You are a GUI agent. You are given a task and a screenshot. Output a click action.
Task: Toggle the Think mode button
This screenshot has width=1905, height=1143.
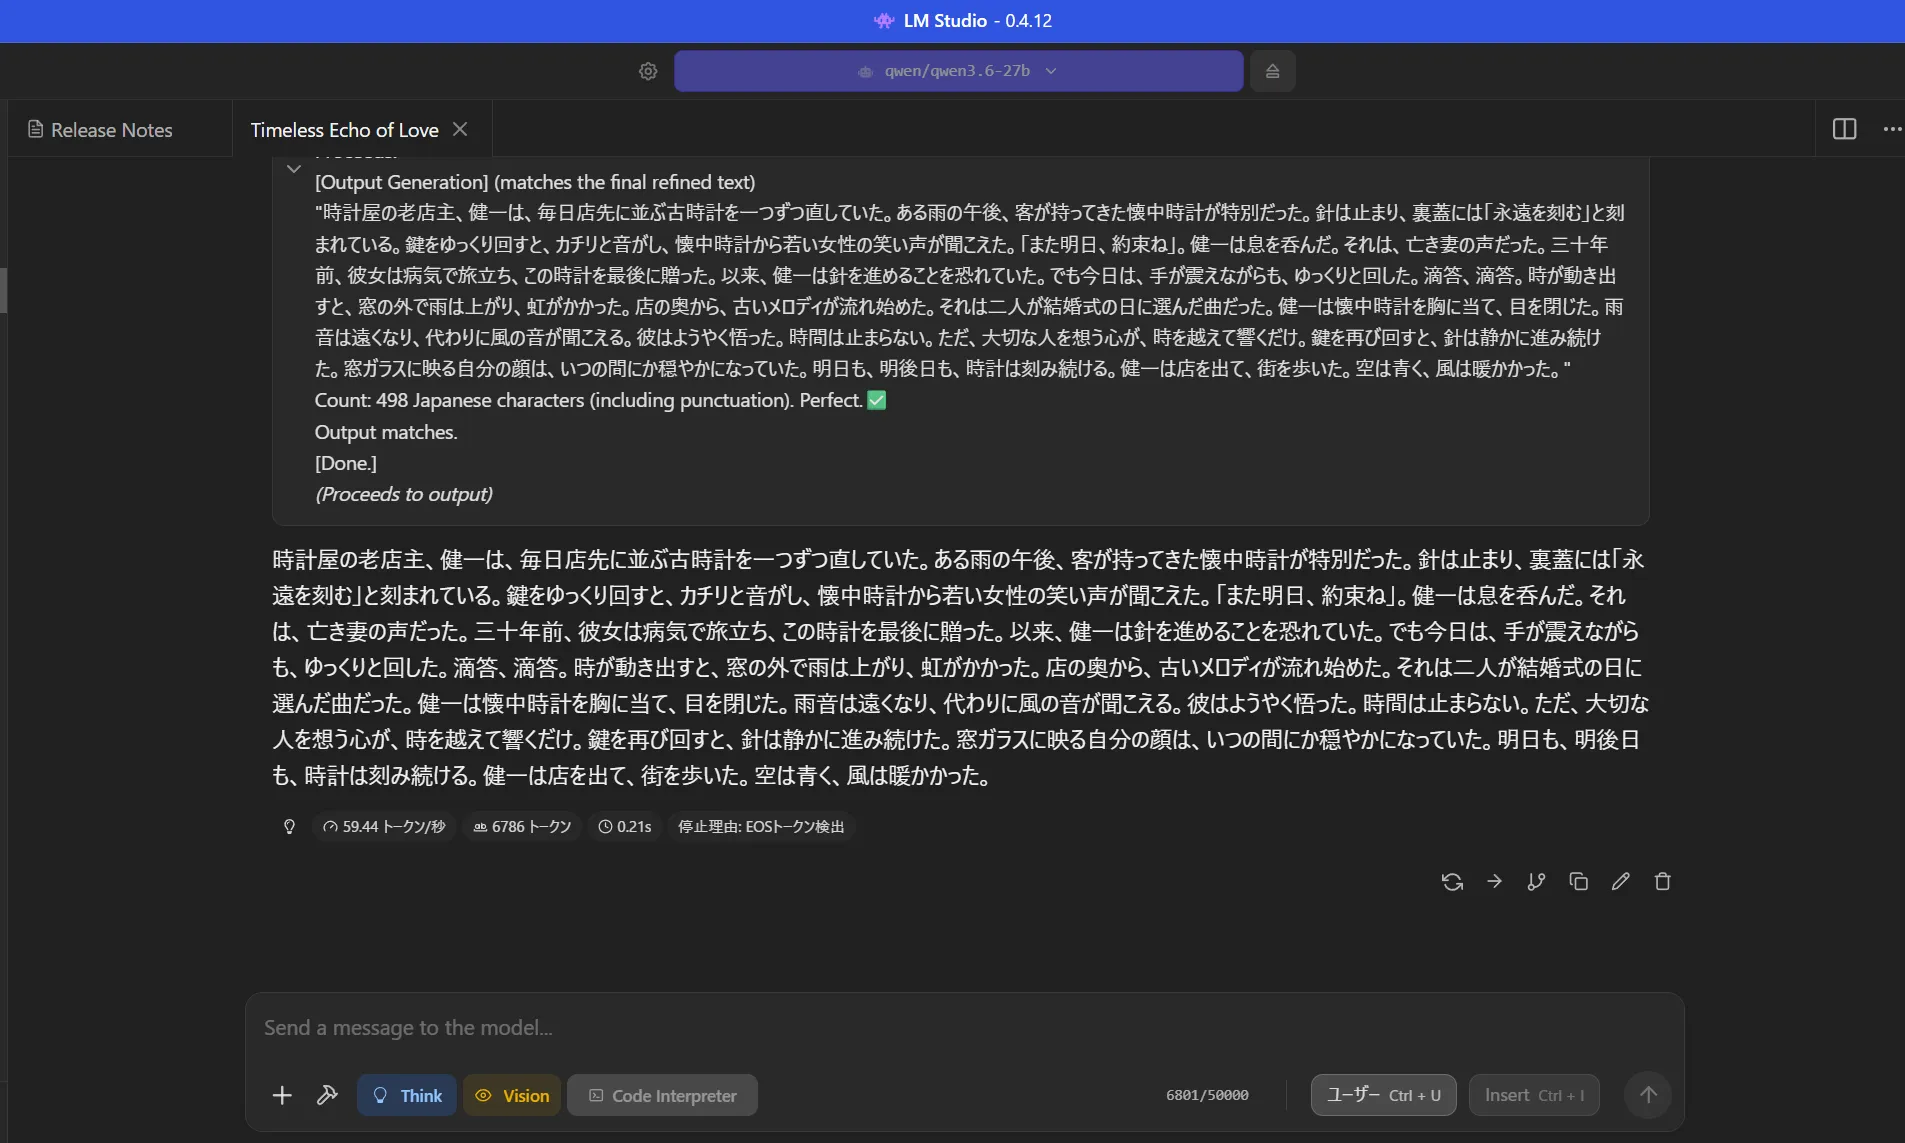pos(407,1095)
